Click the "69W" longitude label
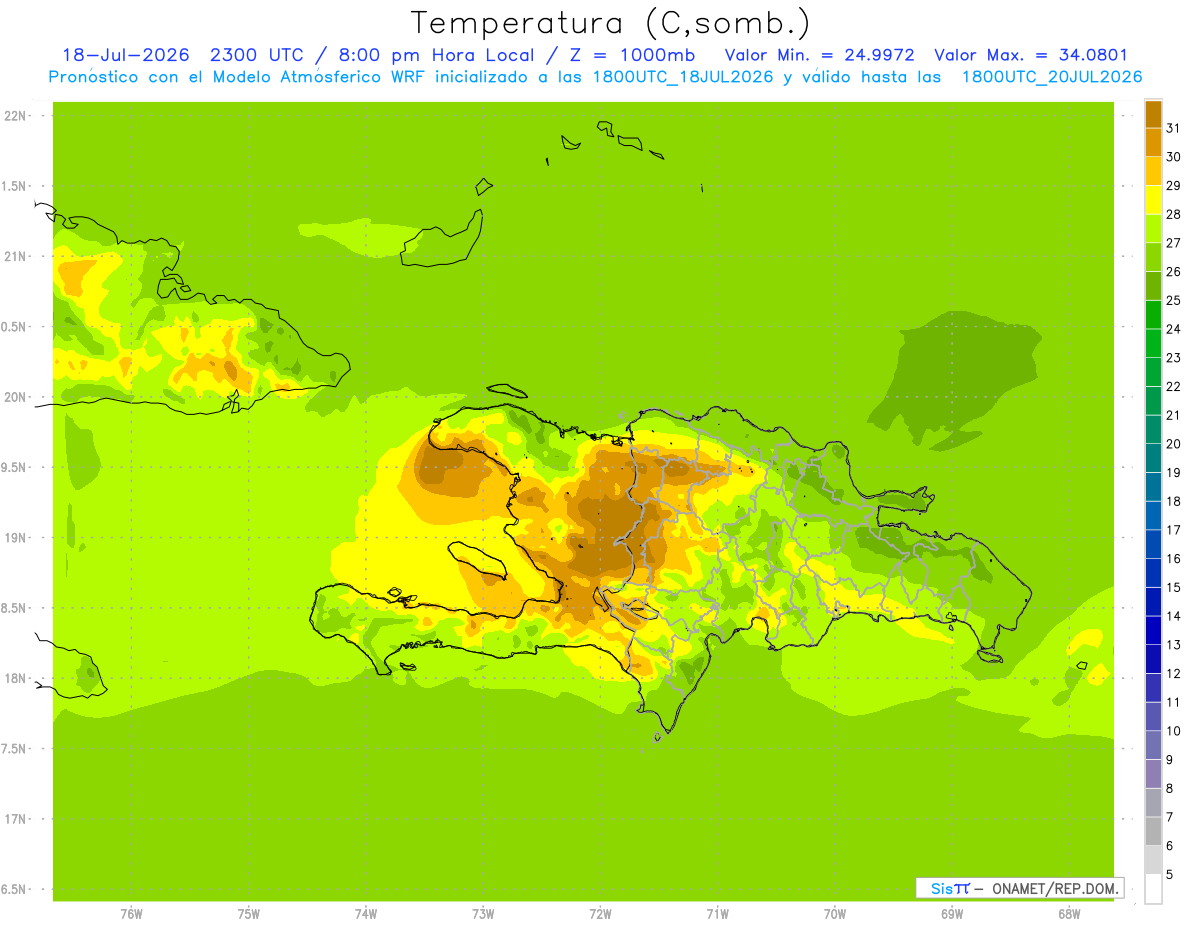This screenshot has height=927, width=1200. [x=952, y=913]
